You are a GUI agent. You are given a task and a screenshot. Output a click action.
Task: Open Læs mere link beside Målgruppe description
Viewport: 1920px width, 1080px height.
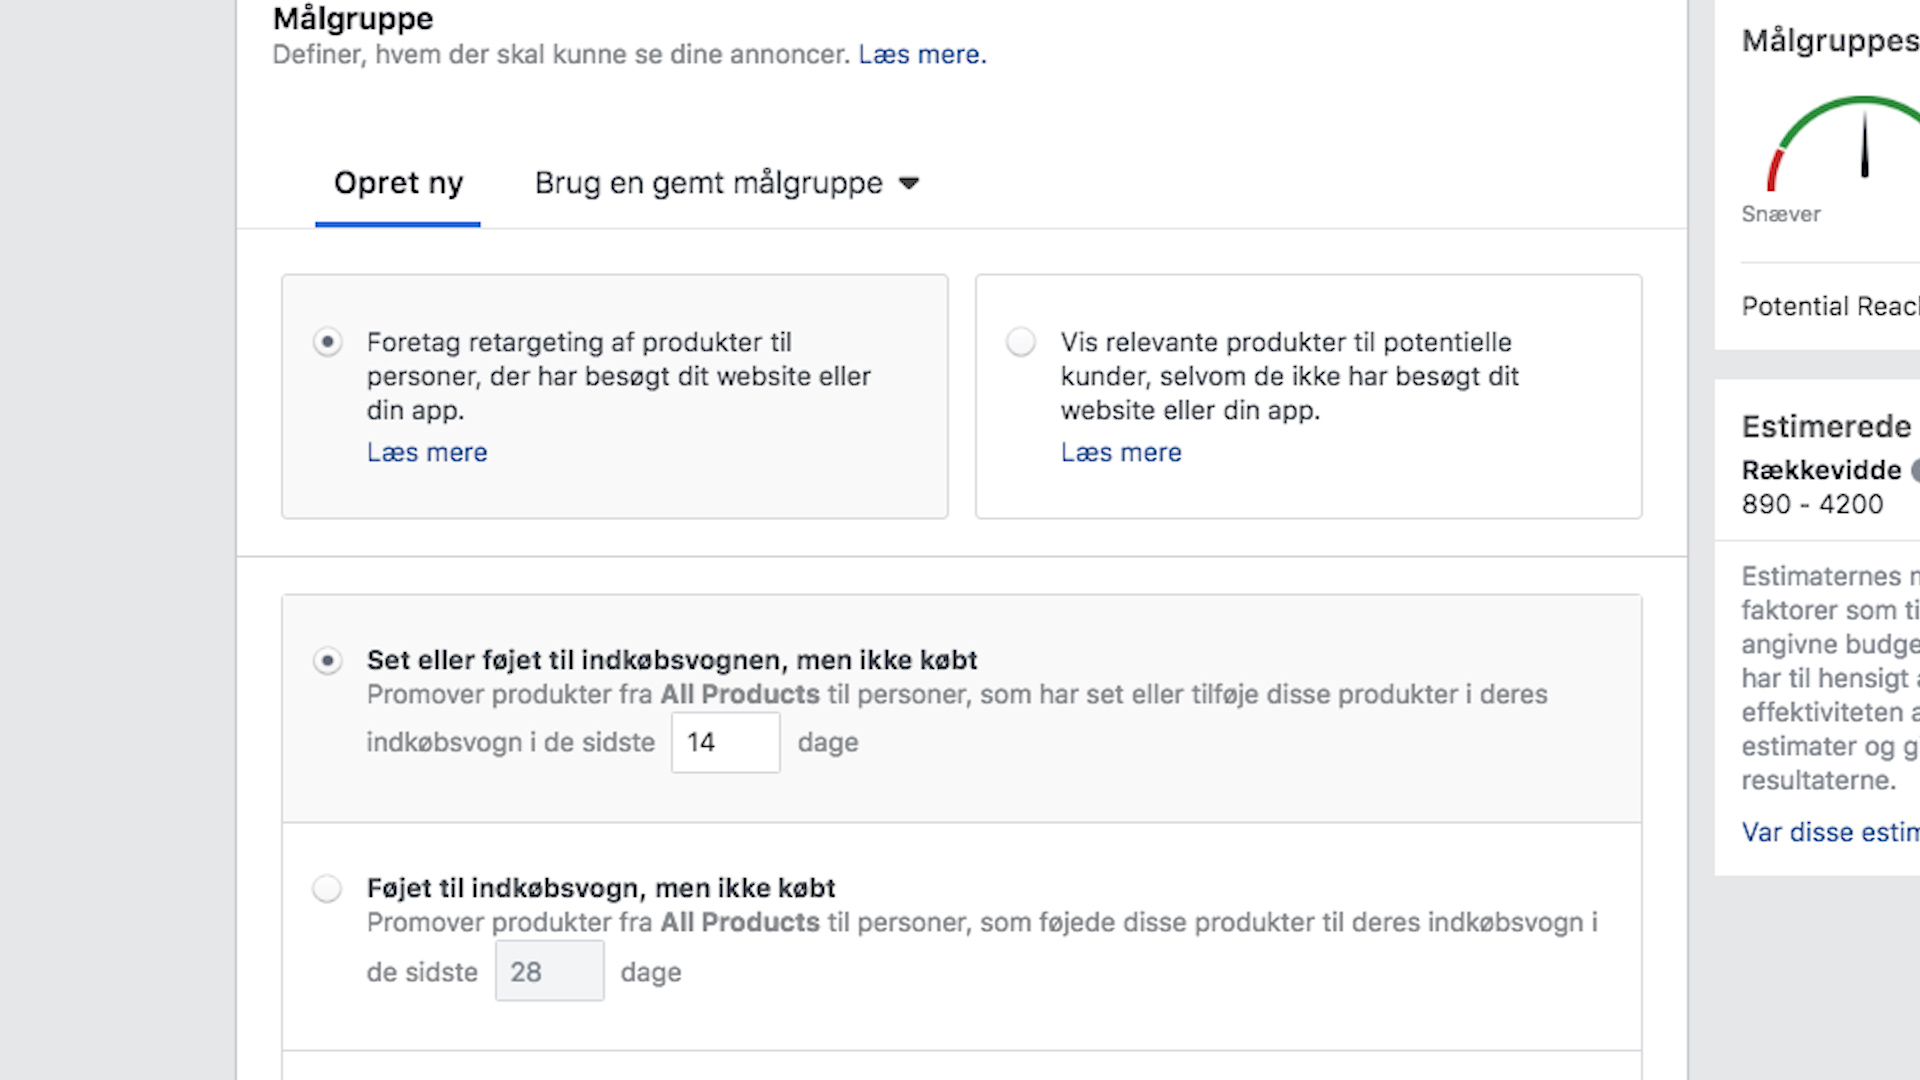tap(921, 54)
